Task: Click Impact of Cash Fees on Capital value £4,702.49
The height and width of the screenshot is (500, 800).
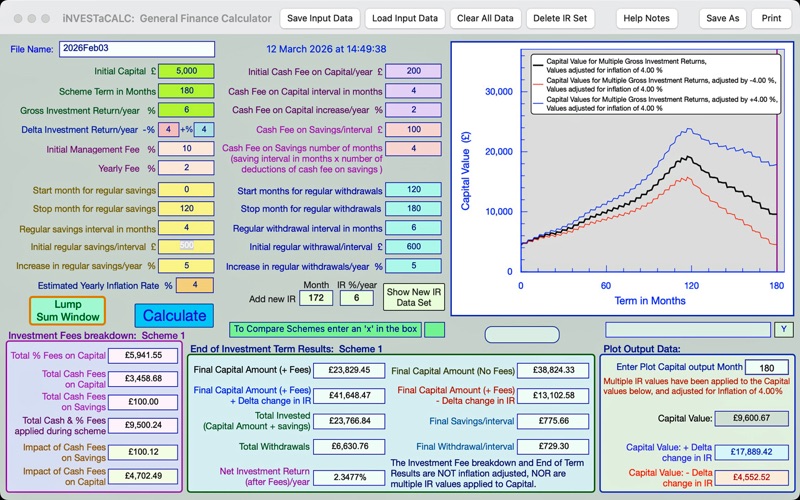Action: [143, 476]
